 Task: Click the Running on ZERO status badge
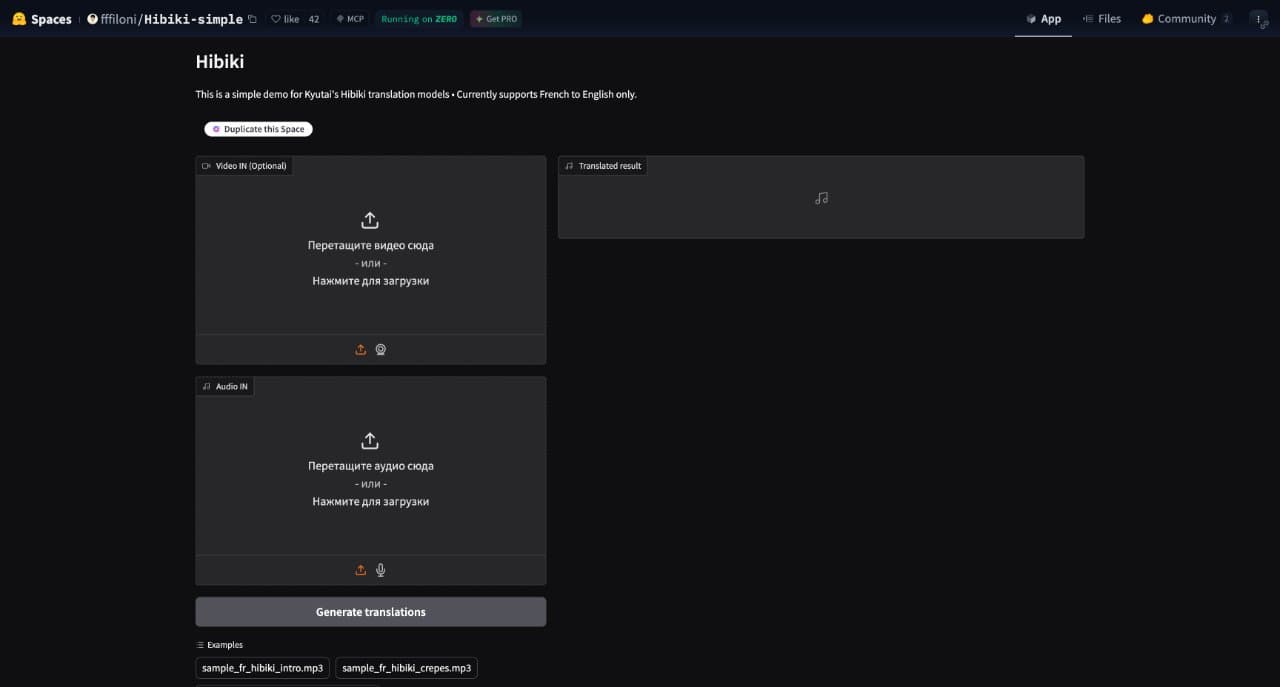[419, 19]
